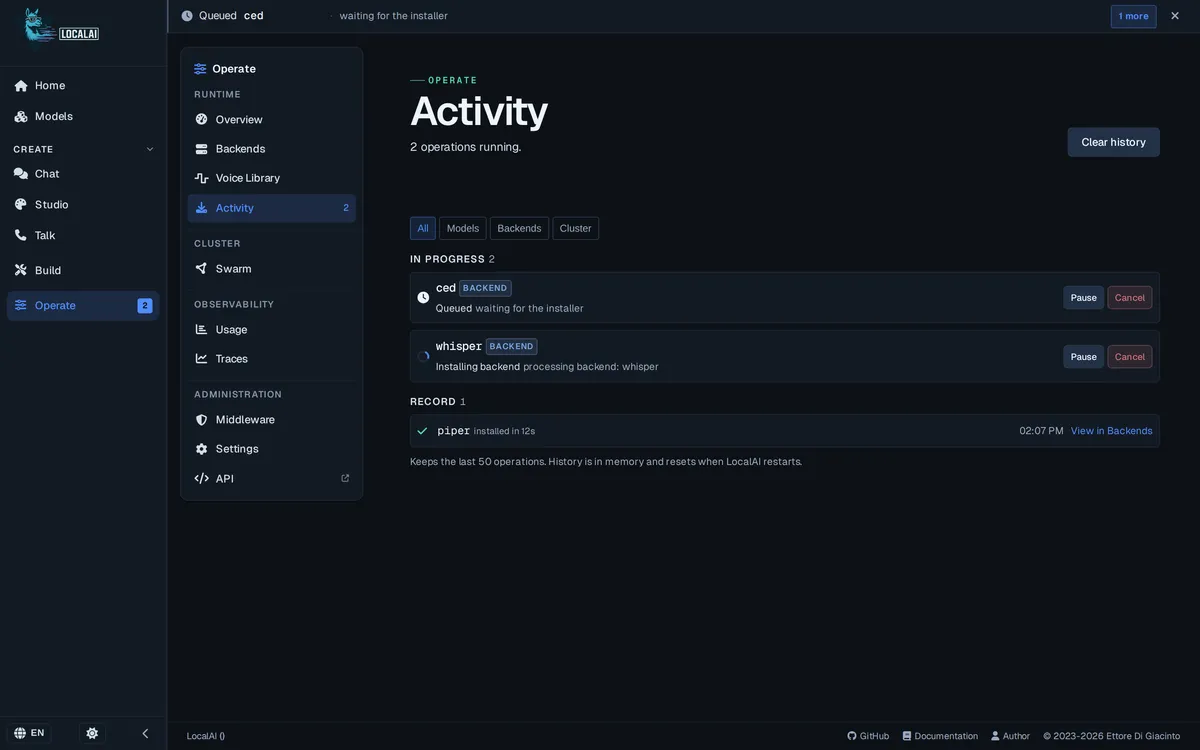Click the clock icon in the top banner

187,16
